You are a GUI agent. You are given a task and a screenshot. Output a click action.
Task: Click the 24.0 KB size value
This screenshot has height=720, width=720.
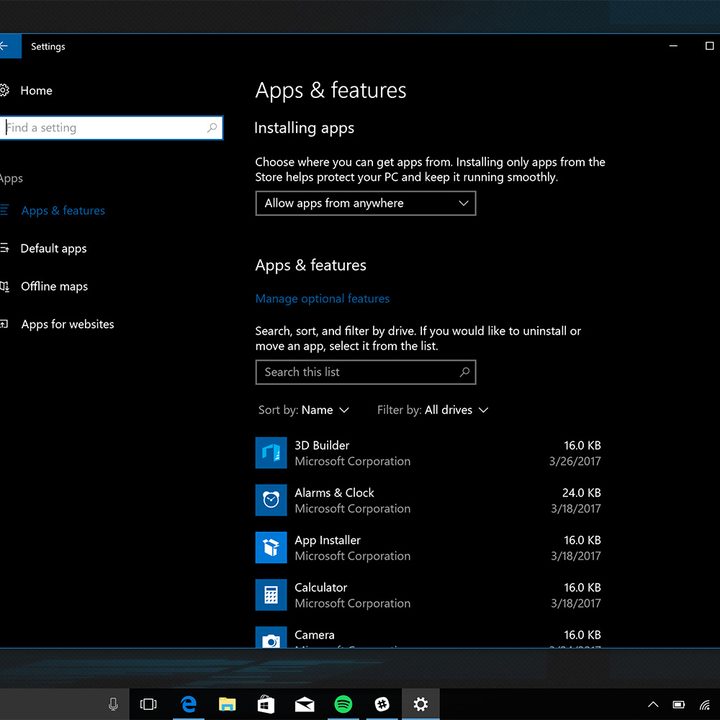[x=581, y=492]
